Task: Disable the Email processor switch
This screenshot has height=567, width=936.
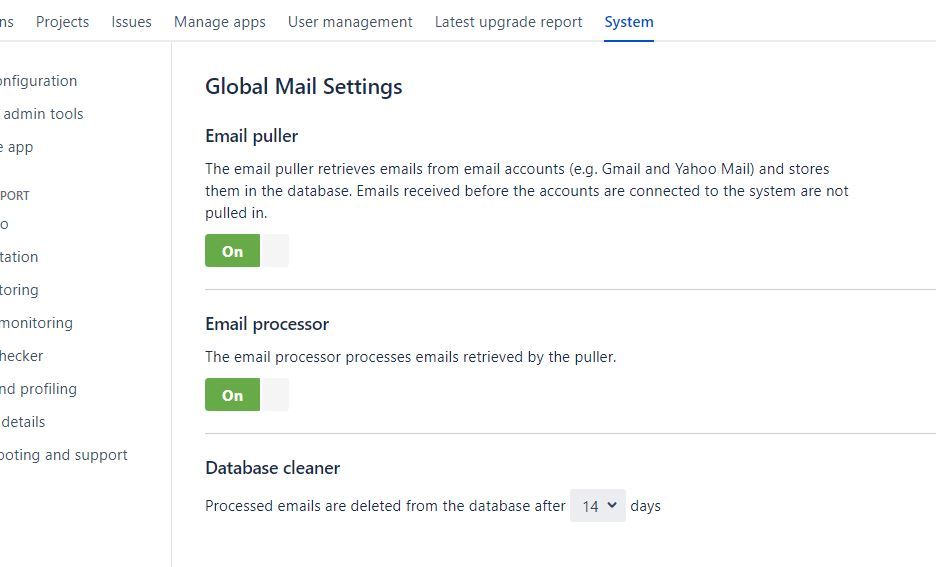Action: [247, 395]
